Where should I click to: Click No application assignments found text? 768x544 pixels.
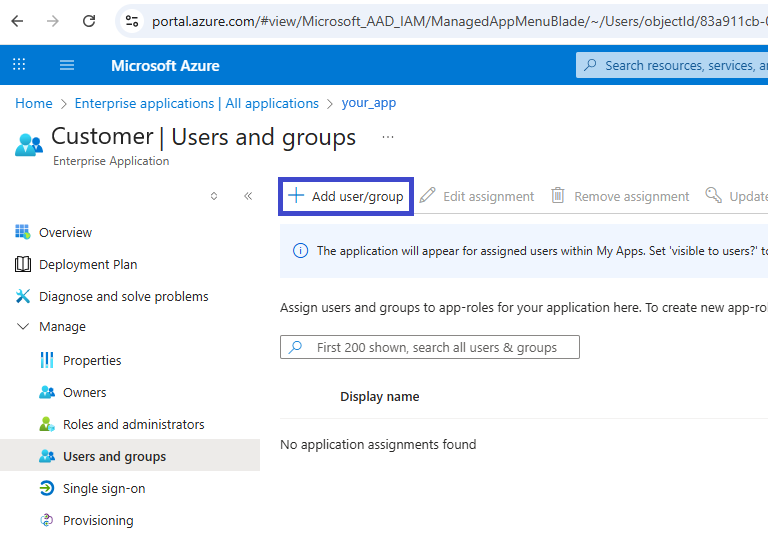378,445
